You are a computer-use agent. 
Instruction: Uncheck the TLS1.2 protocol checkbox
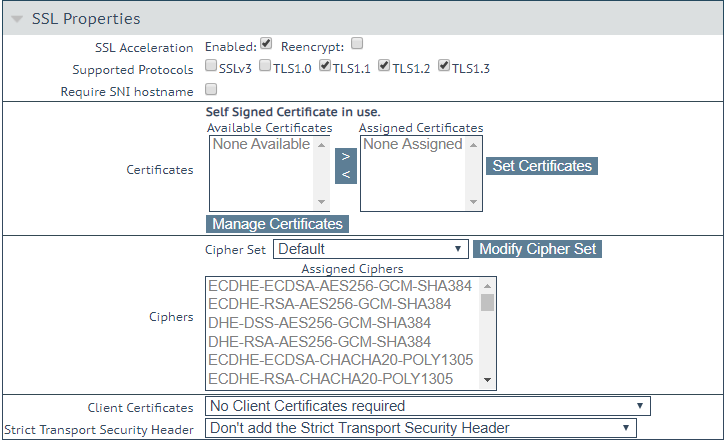[384, 66]
